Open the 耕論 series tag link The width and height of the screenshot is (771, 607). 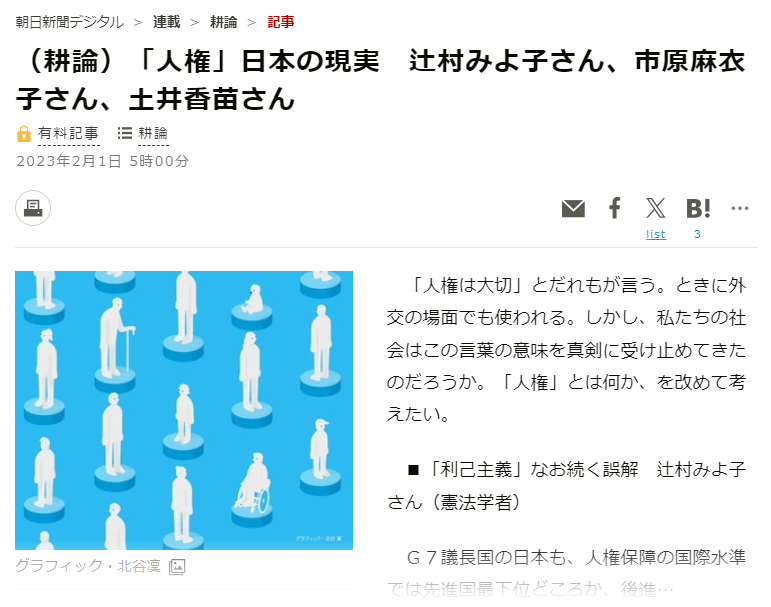point(153,134)
